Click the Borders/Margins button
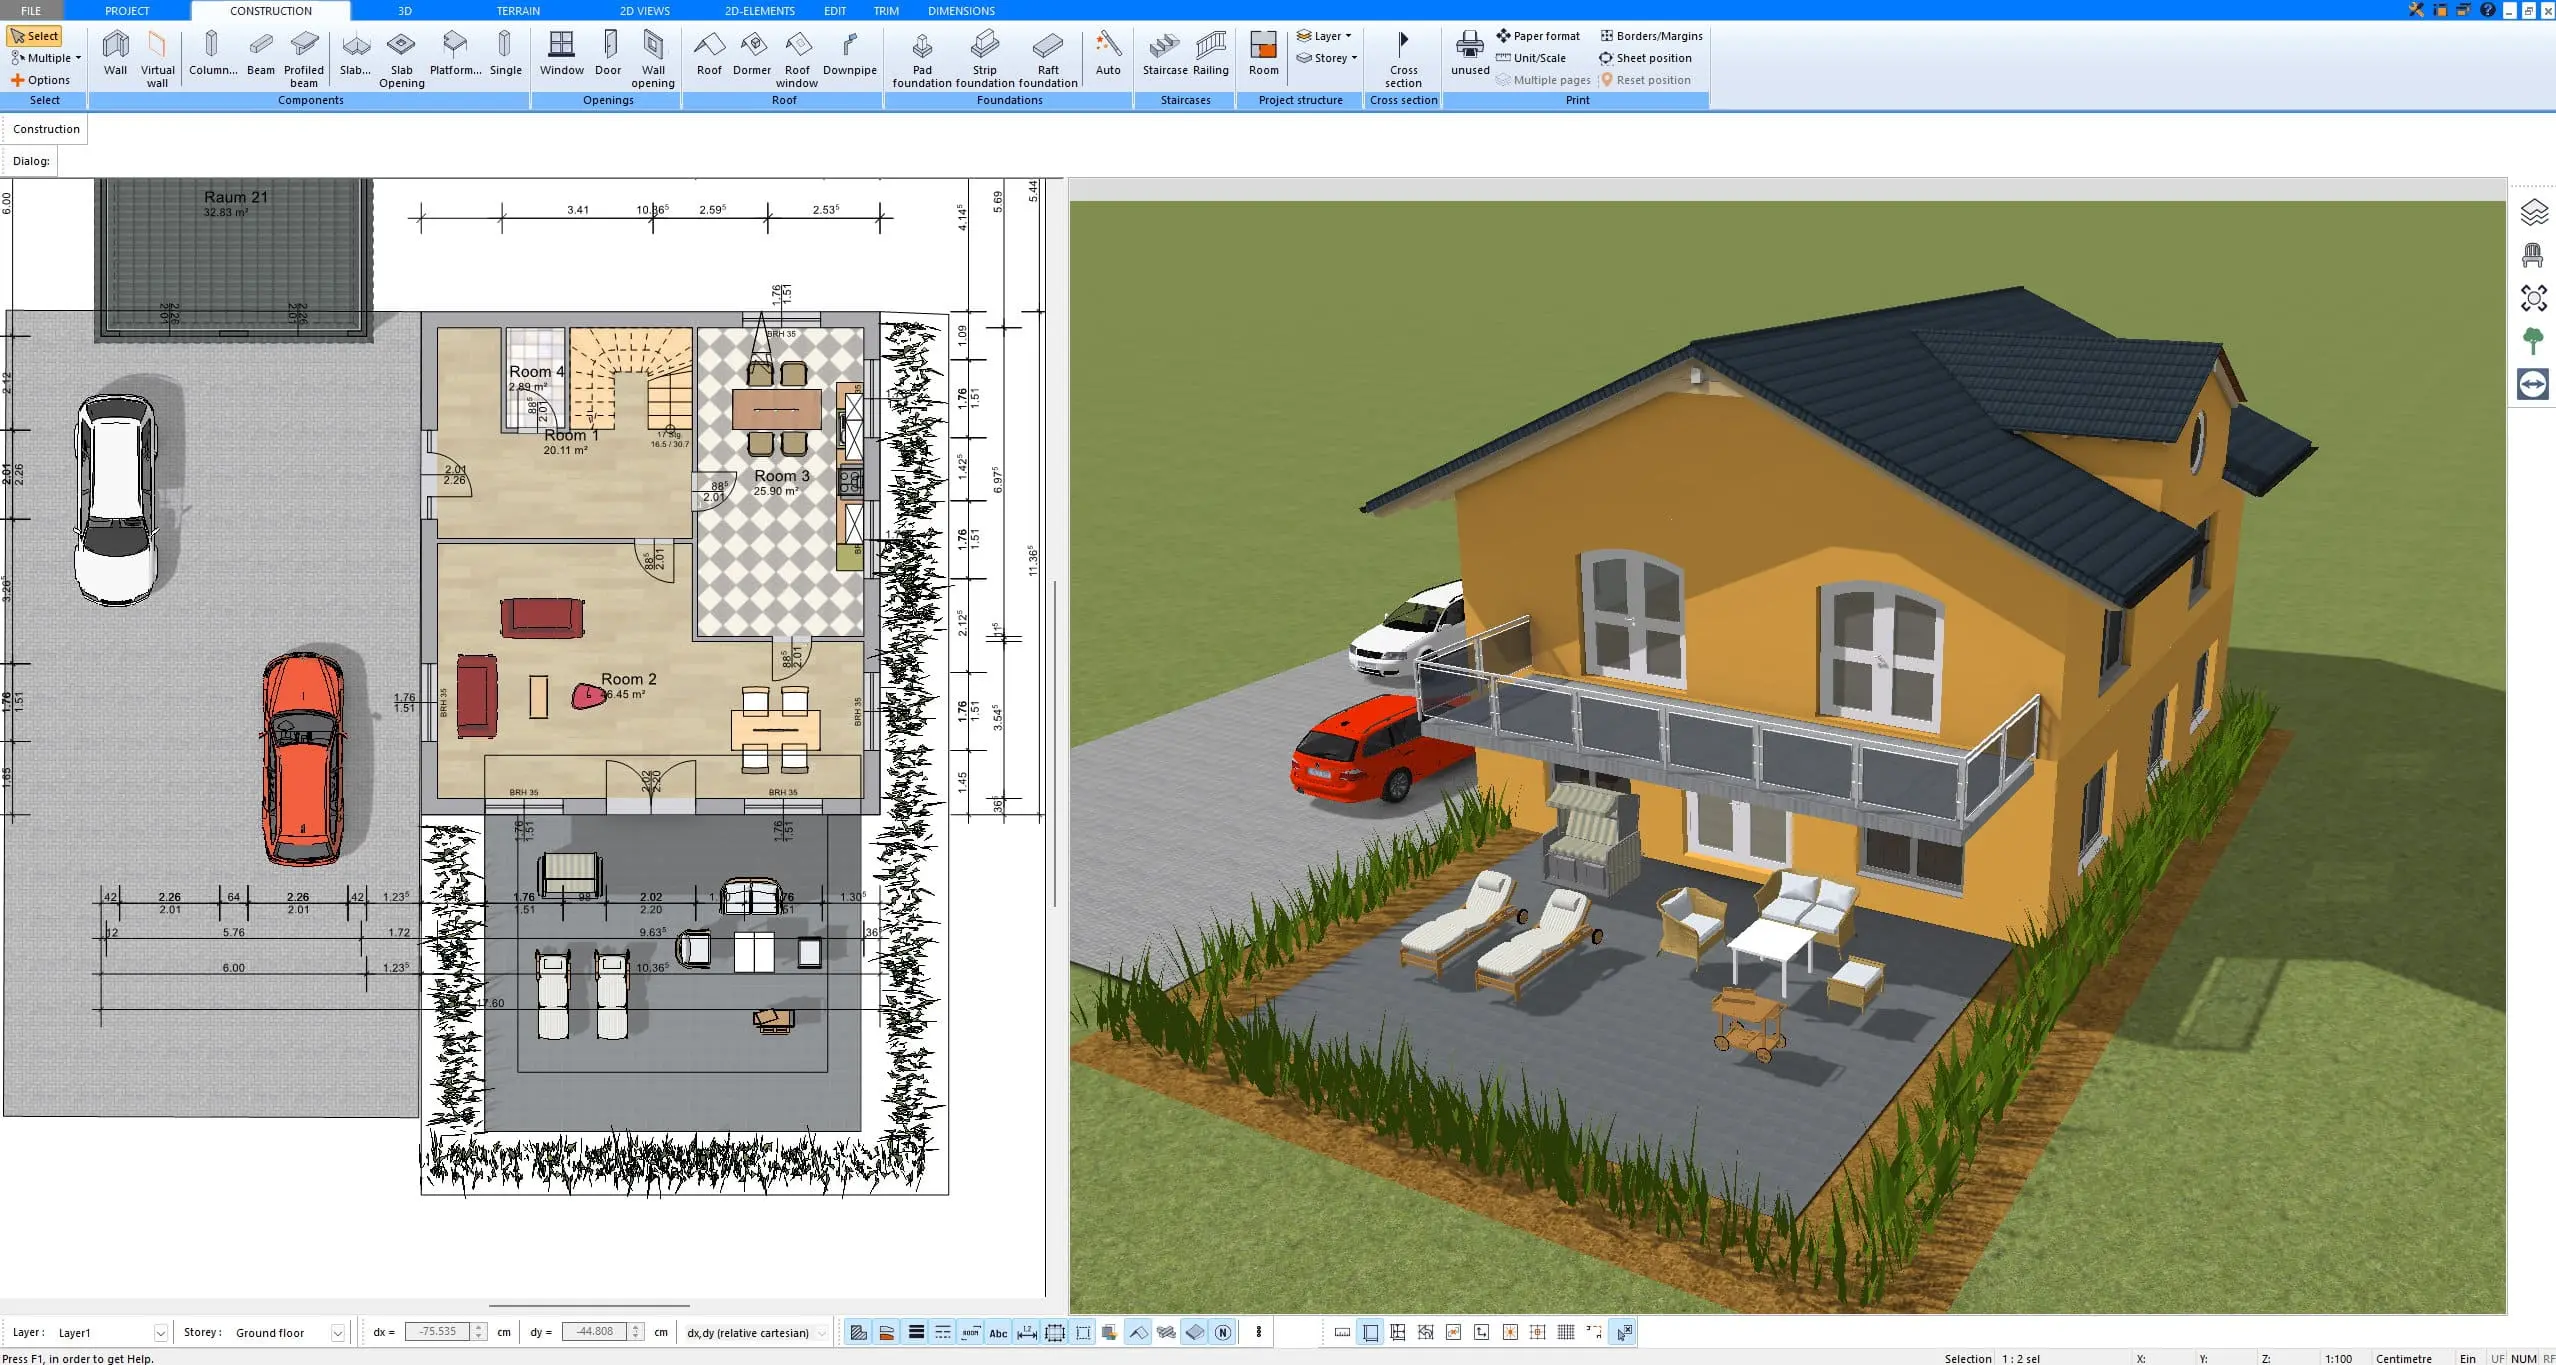 1651,36
